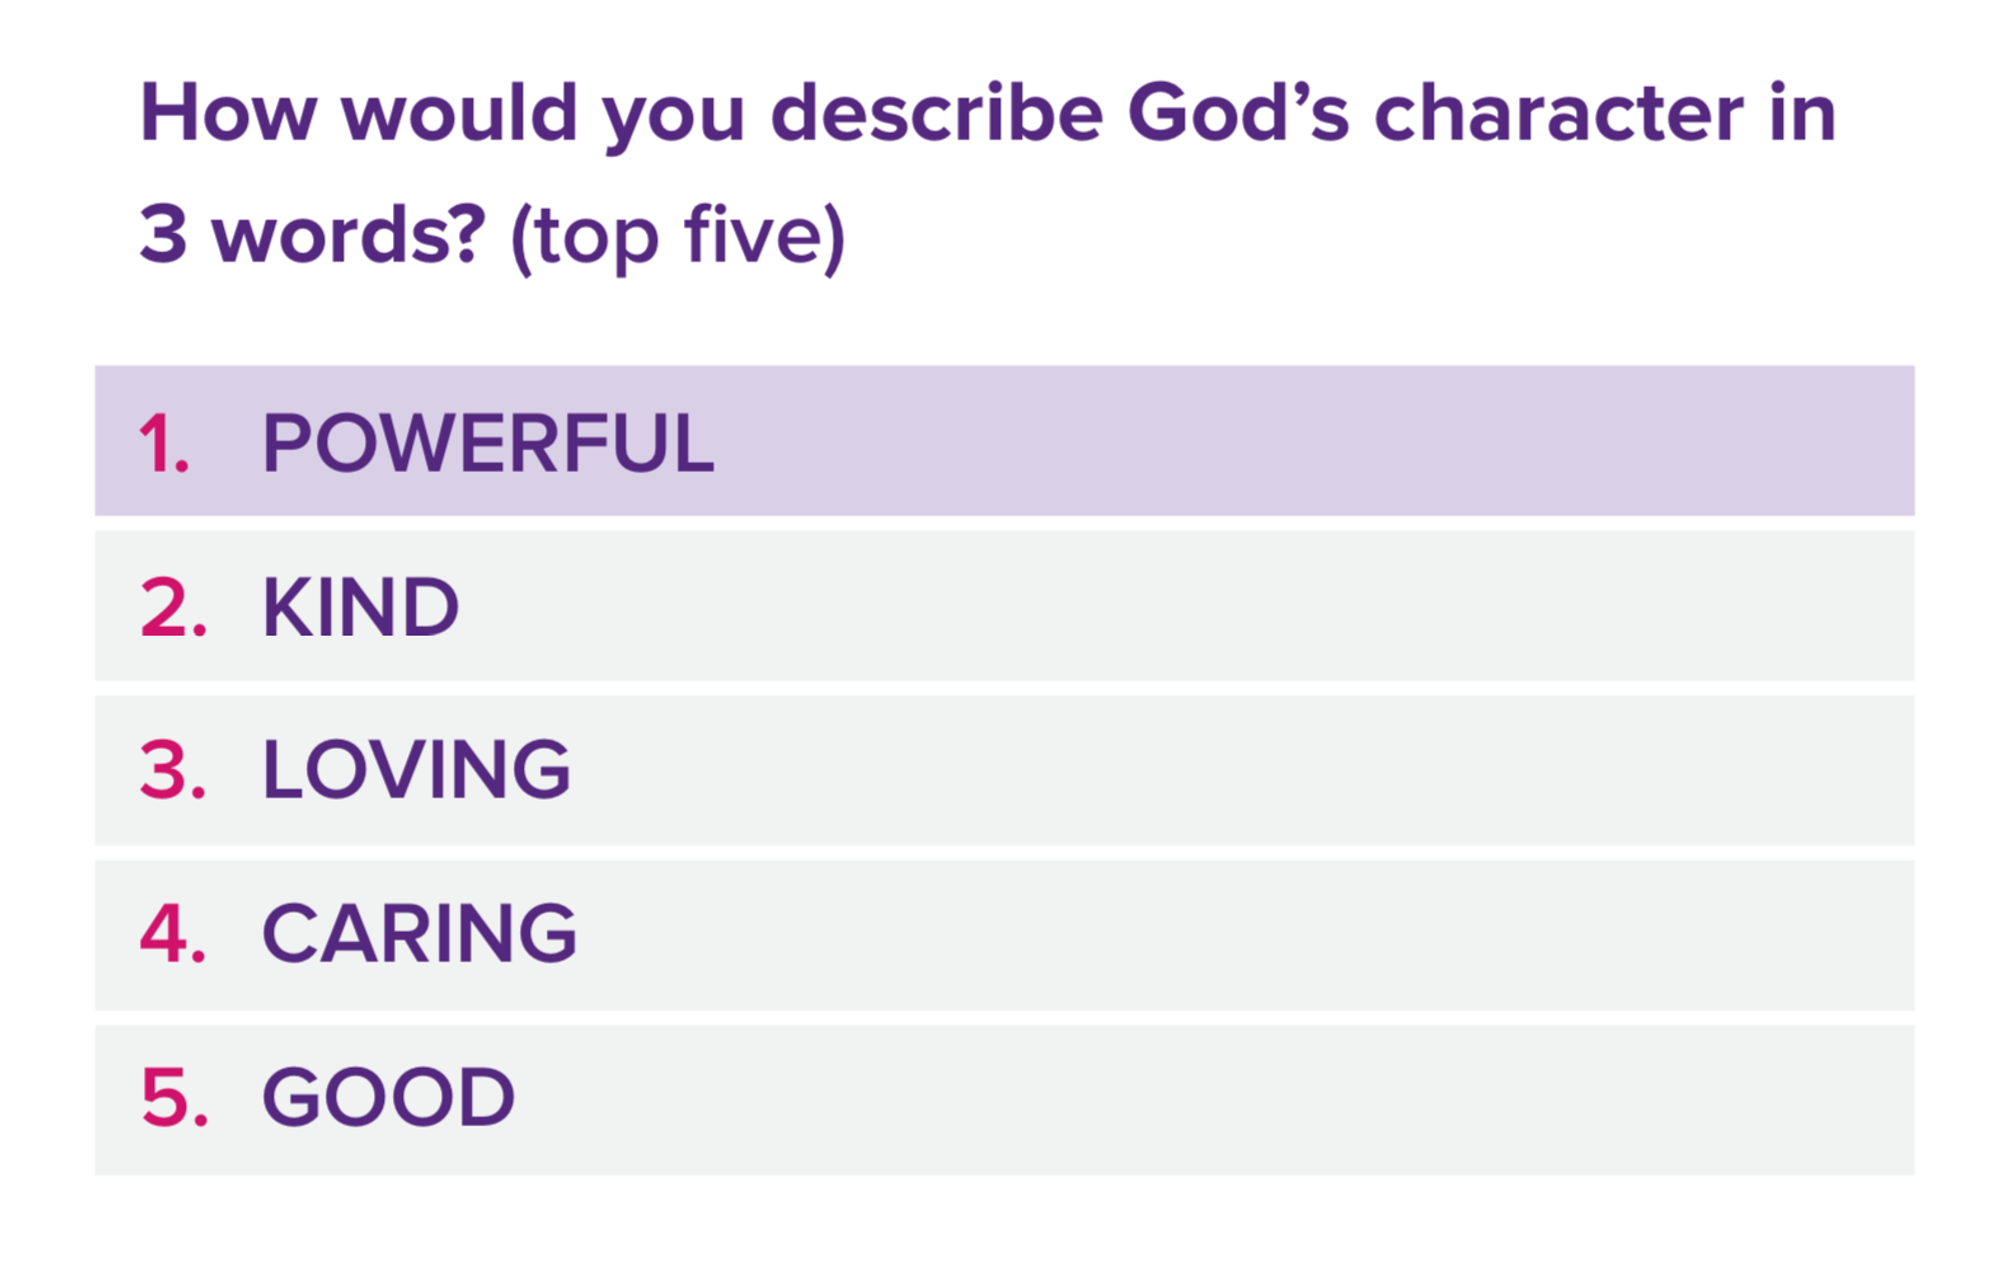Click the word "you" in the heading
Image resolution: width=2000 pixels, height=1264 pixels.
(x=674, y=118)
